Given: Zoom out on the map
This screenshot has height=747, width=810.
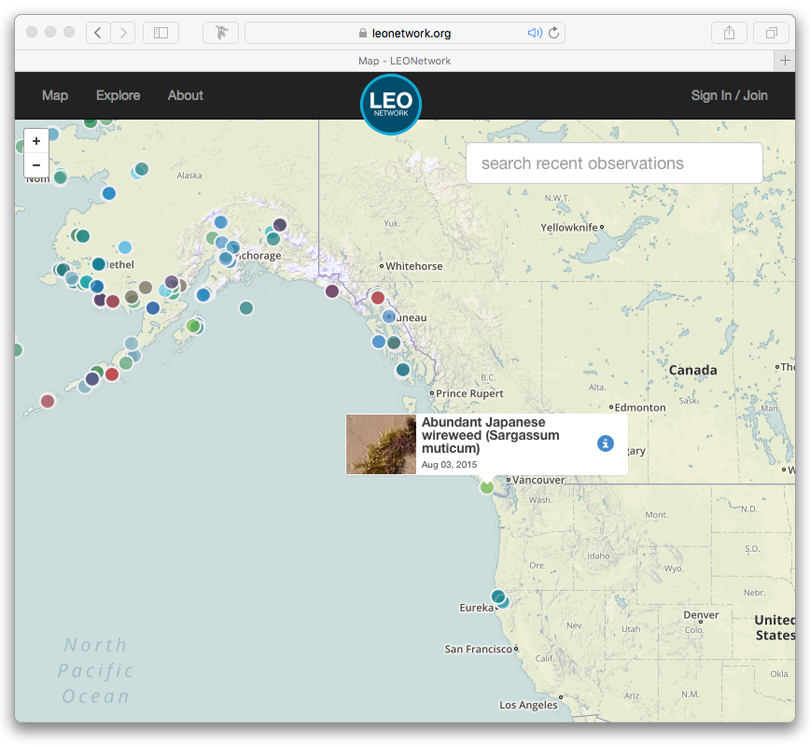Looking at the screenshot, I should [x=37, y=165].
